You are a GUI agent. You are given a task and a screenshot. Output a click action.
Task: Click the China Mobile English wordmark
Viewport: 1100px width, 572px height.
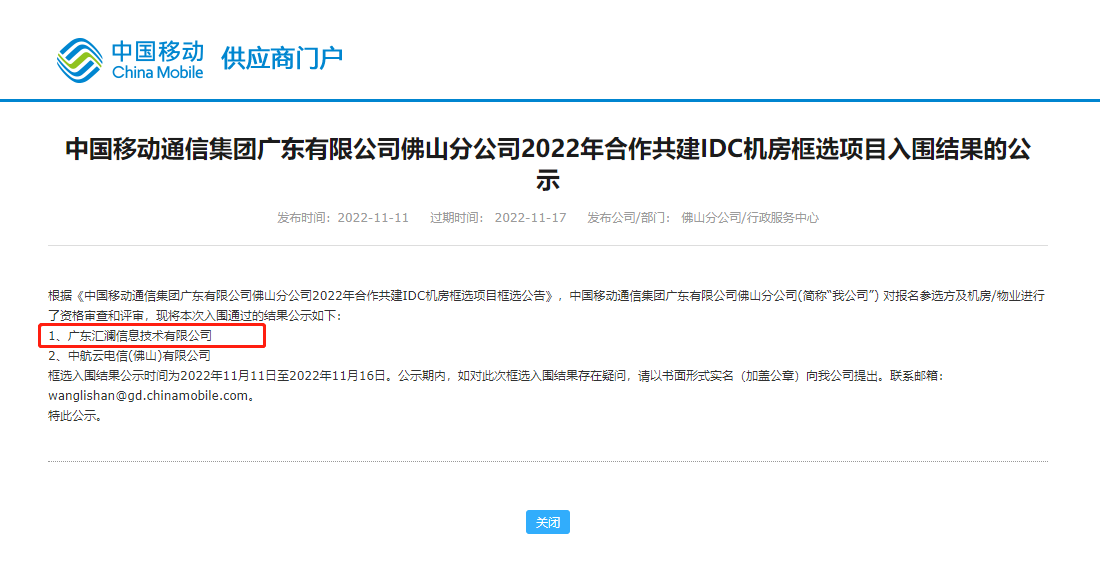tap(158, 72)
